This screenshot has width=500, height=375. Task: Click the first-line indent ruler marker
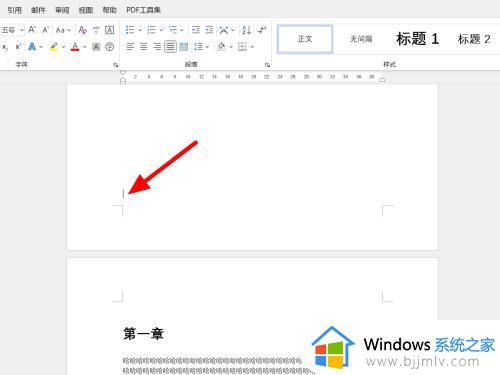click(x=123, y=73)
